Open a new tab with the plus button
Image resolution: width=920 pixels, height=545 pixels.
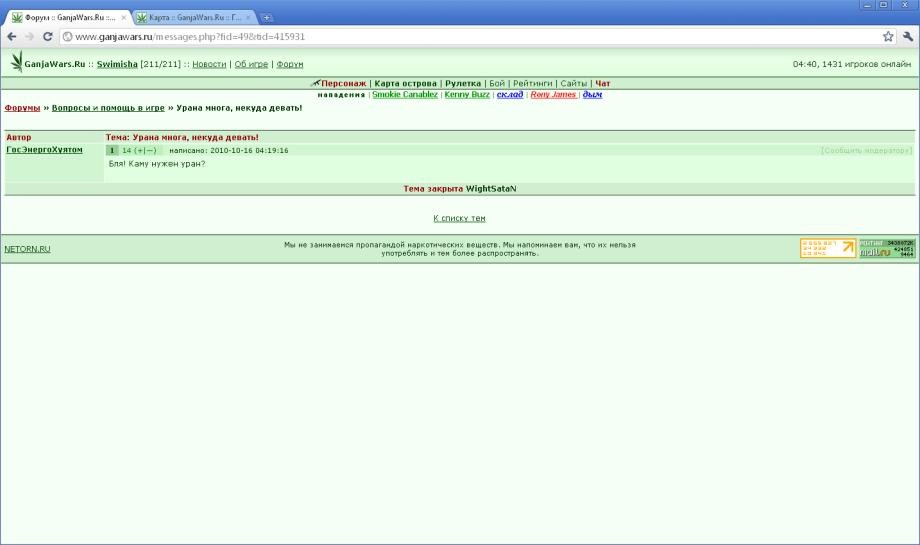coord(266,18)
